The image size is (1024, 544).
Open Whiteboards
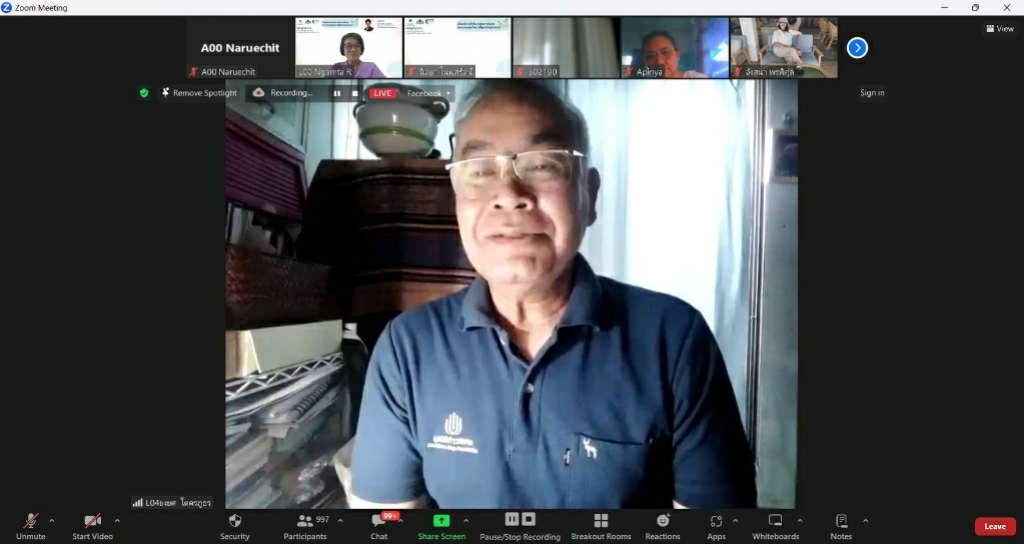click(775, 526)
